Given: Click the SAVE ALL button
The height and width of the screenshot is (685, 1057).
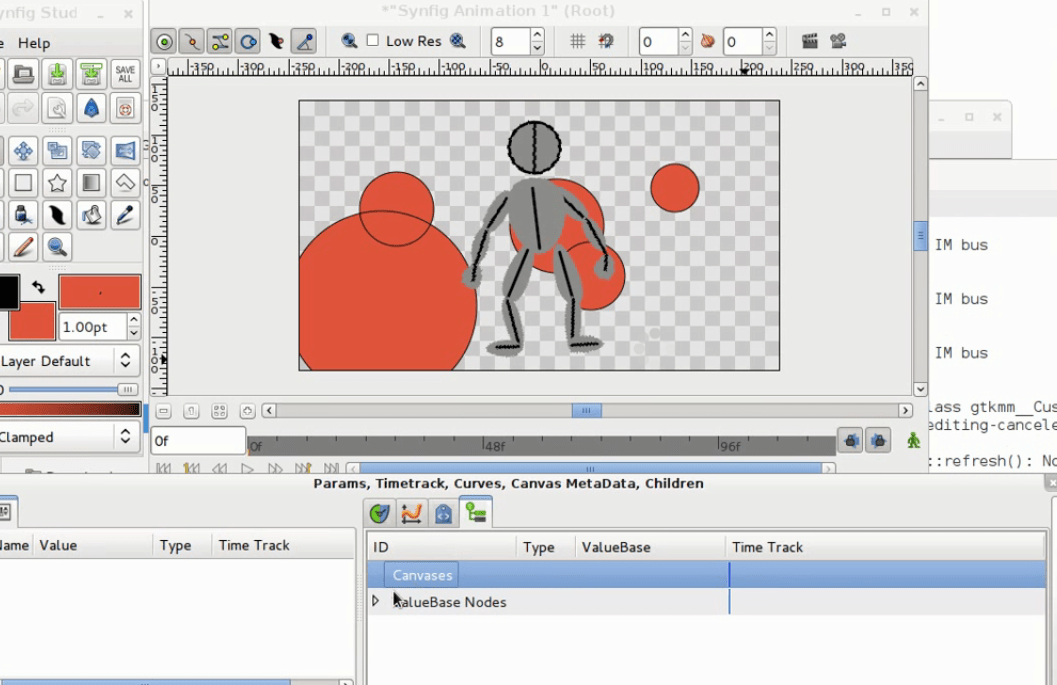Looking at the screenshot, I should (124, 74).
